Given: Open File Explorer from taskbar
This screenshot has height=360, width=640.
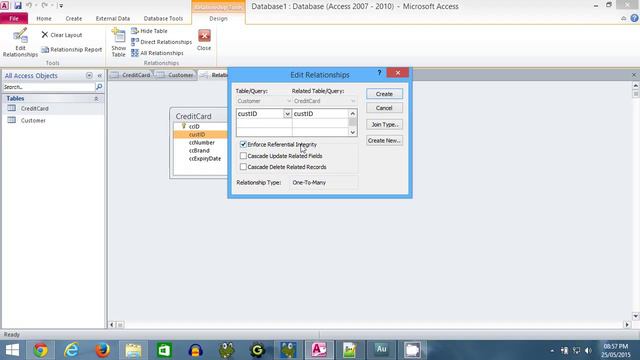Looking at the screenshot, I should click(x=133, y=350).
